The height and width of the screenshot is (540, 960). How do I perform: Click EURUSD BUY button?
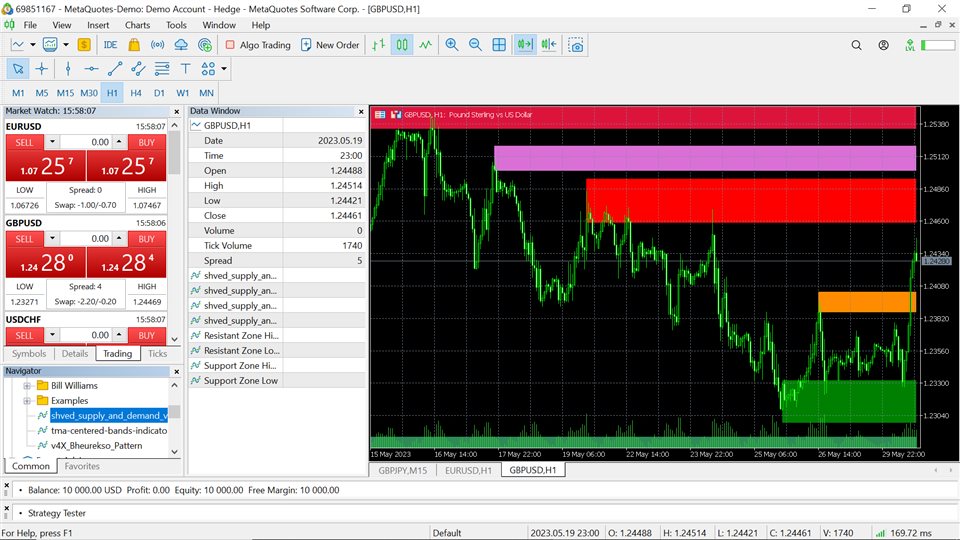point(146,142)
